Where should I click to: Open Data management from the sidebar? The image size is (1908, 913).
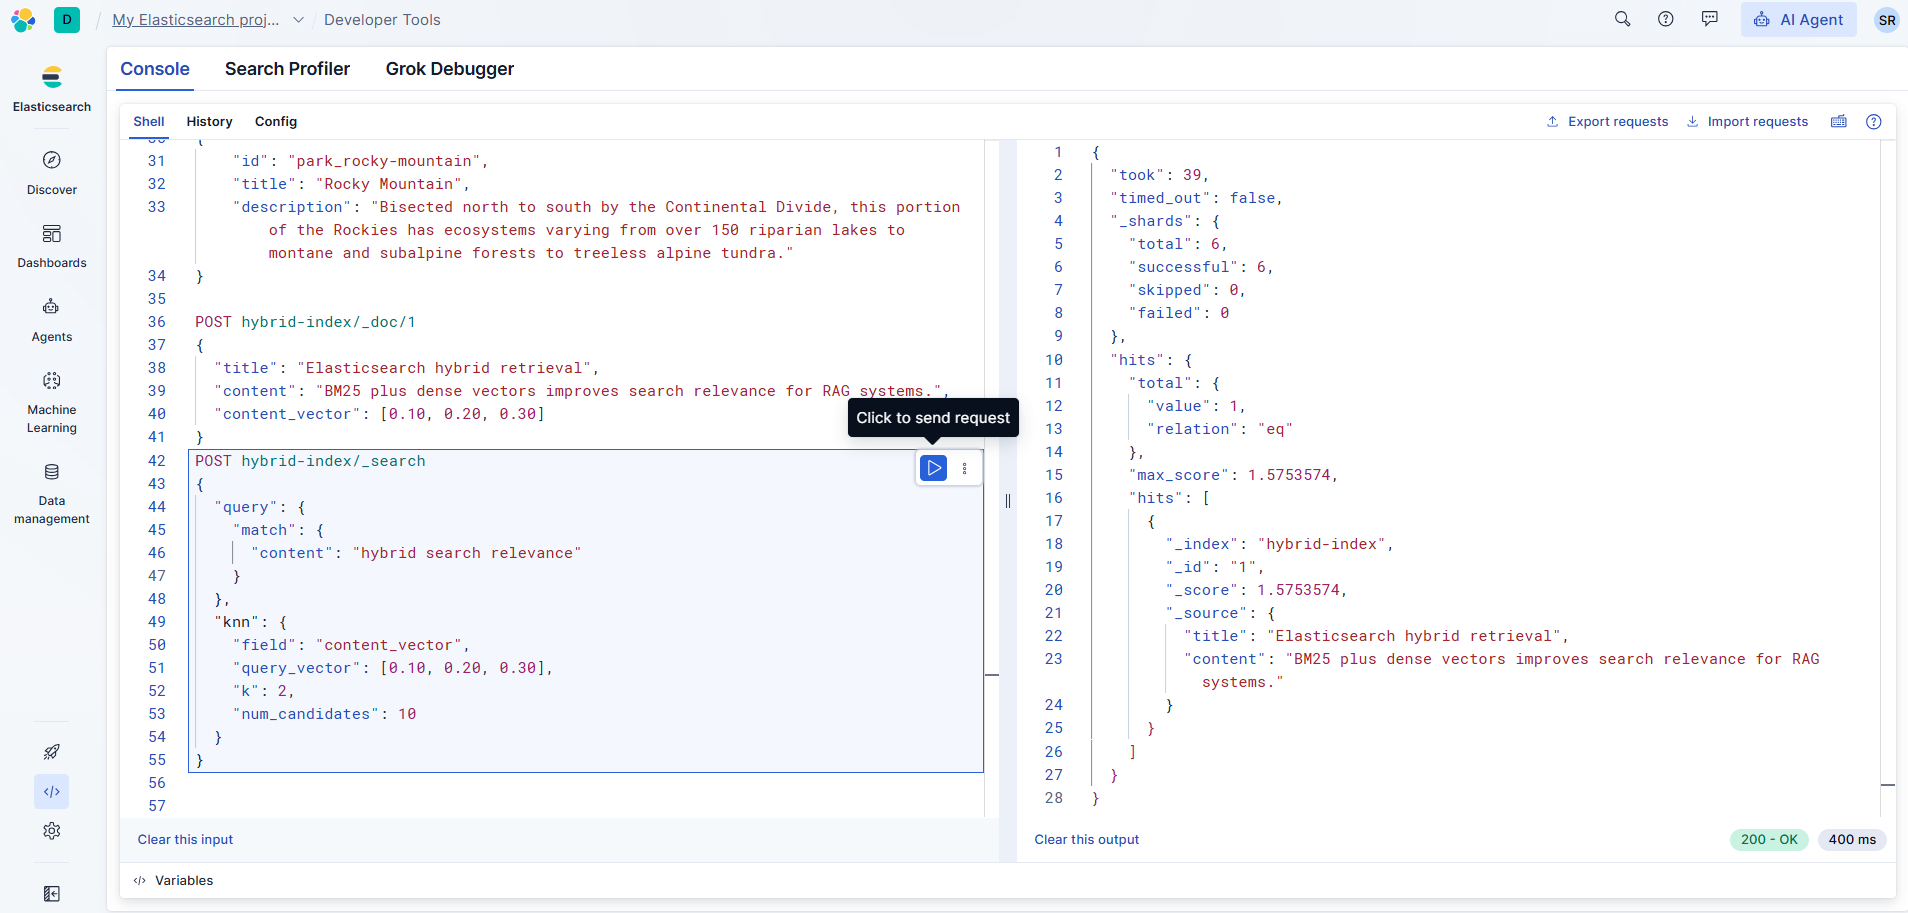point(52,494)
